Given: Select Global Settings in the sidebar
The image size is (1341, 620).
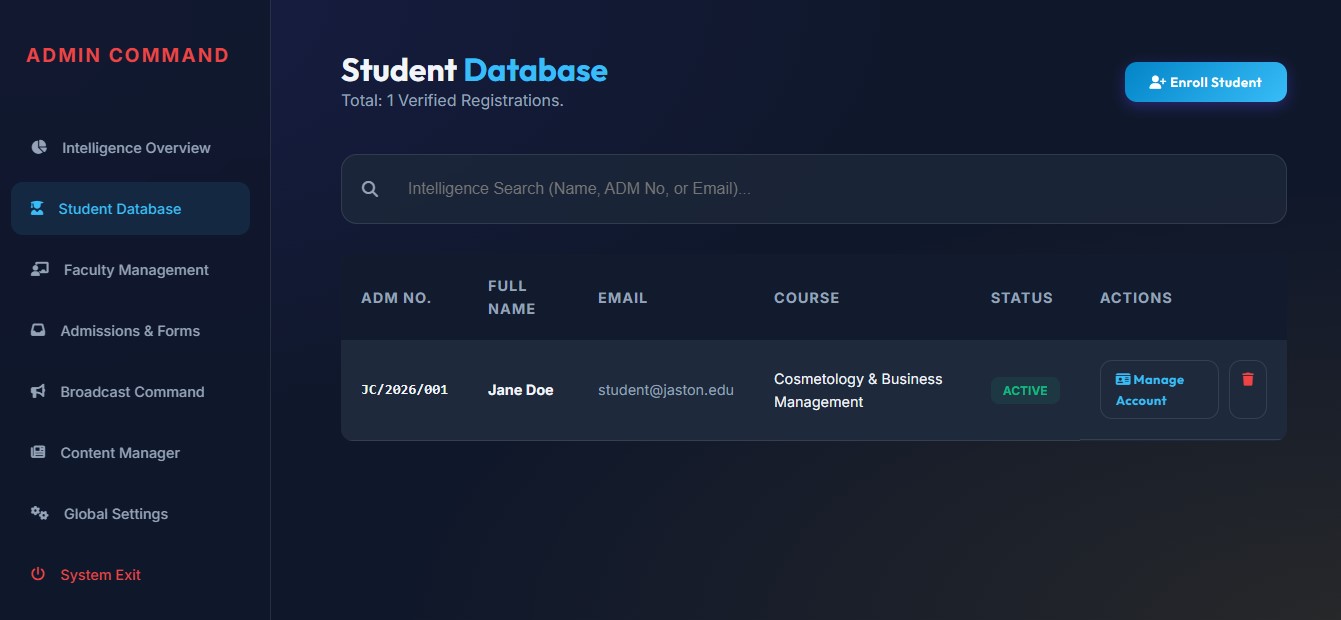Looking at the screenshot, I should click(x=116, y=514).
